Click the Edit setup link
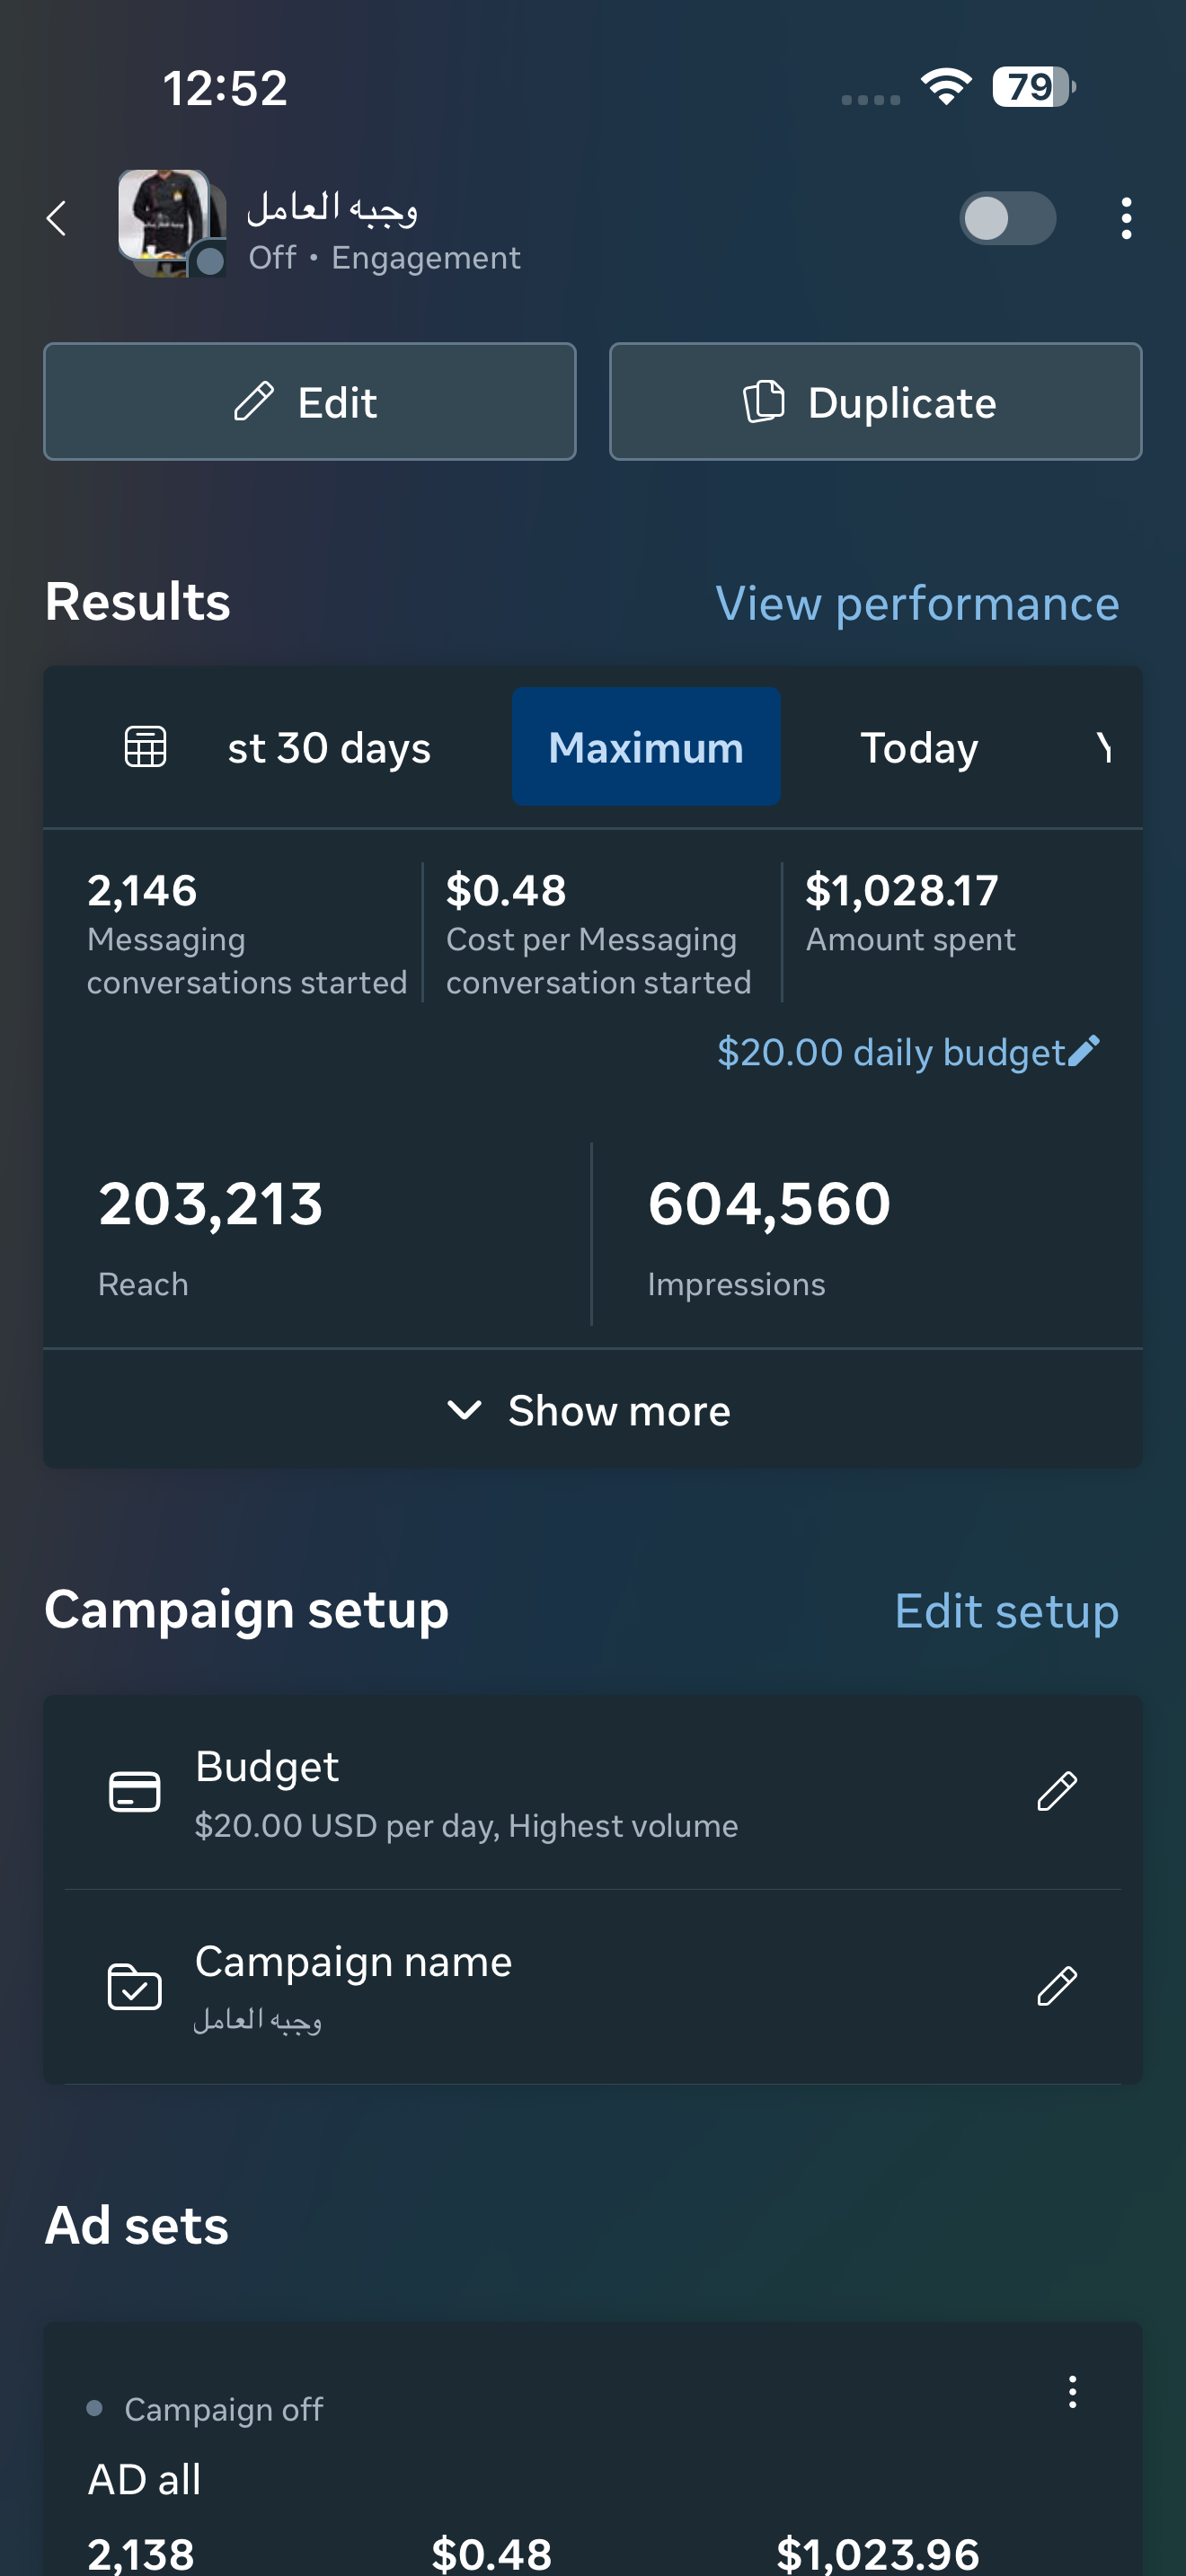 coord(1006,1611)
